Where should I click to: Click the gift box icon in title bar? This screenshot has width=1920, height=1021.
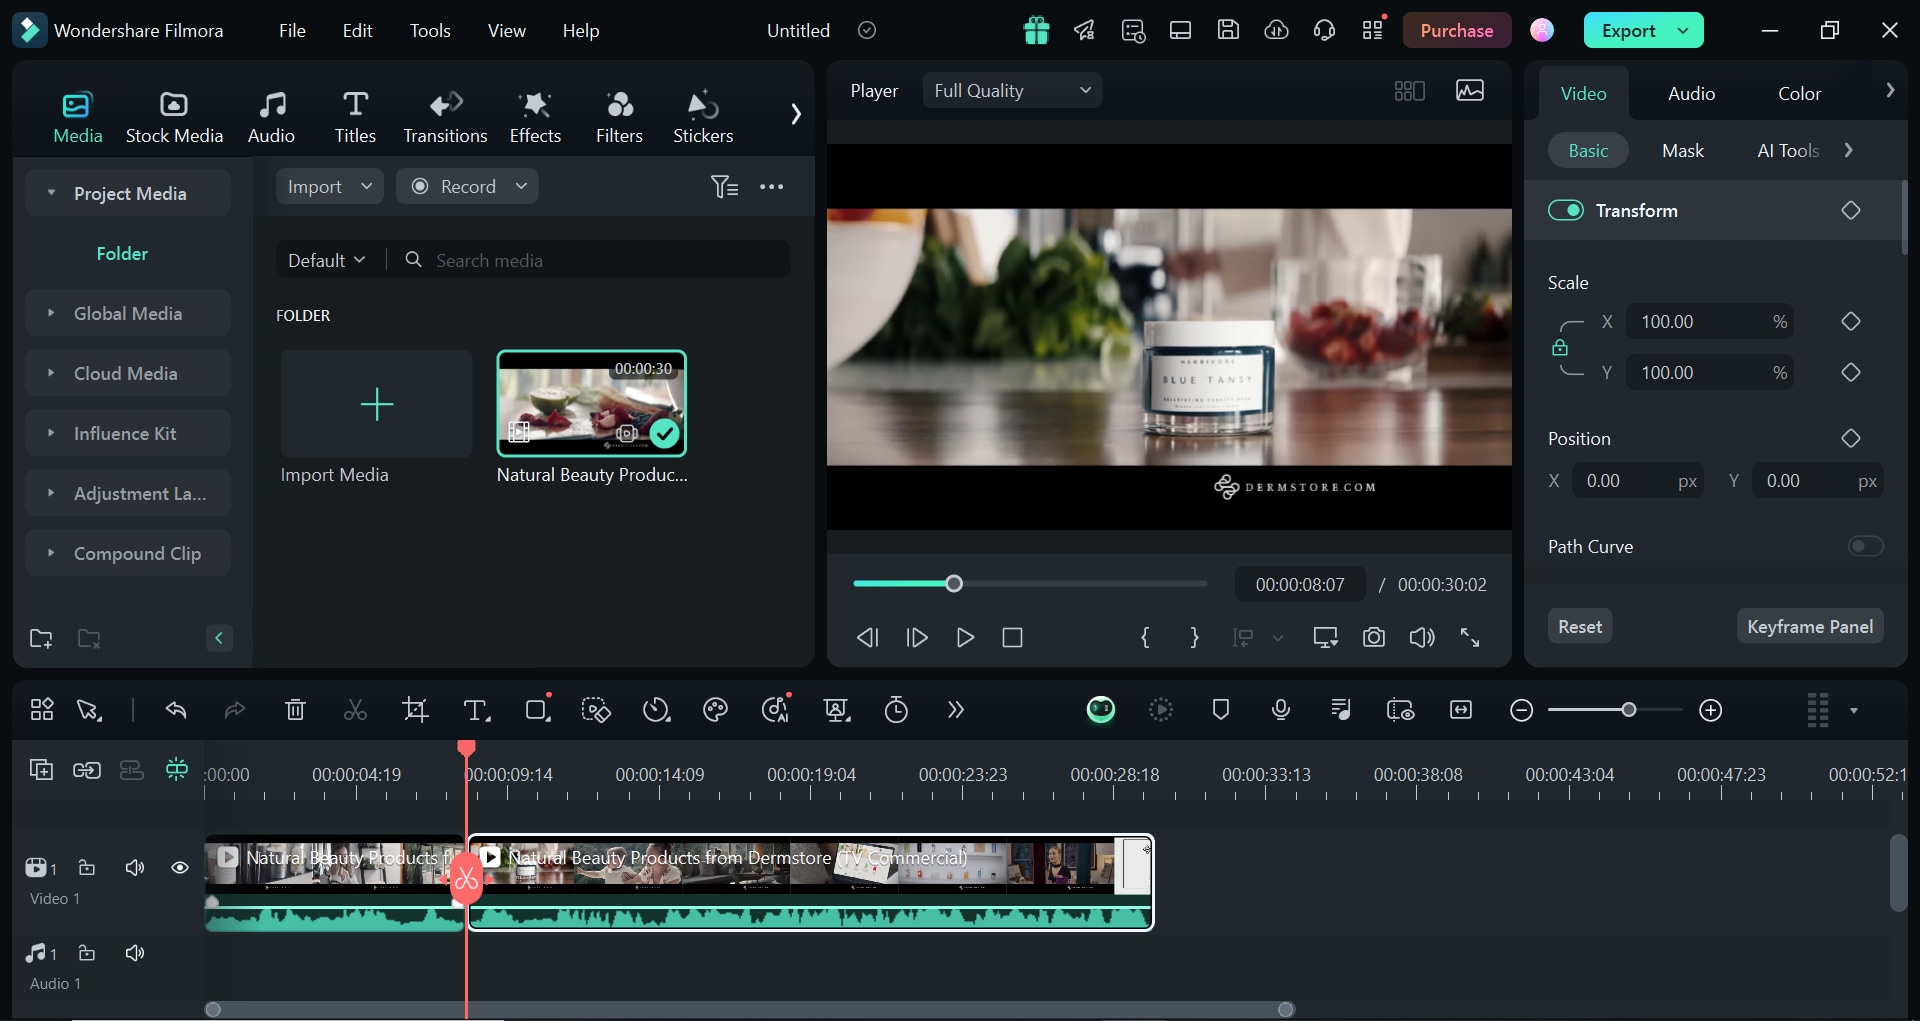tap(1037, 31)
